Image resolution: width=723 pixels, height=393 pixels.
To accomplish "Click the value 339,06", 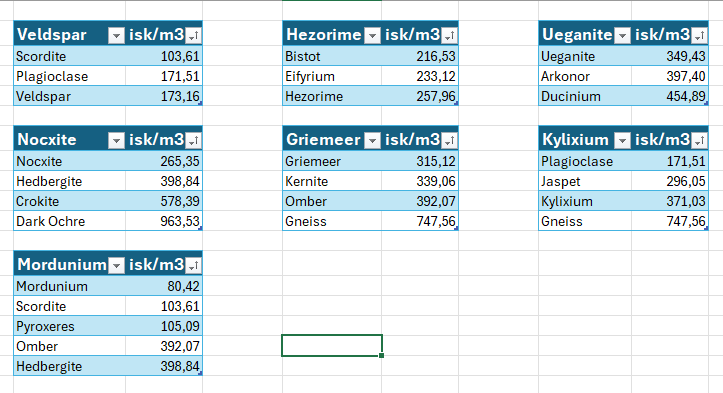I will click(420, 181).
